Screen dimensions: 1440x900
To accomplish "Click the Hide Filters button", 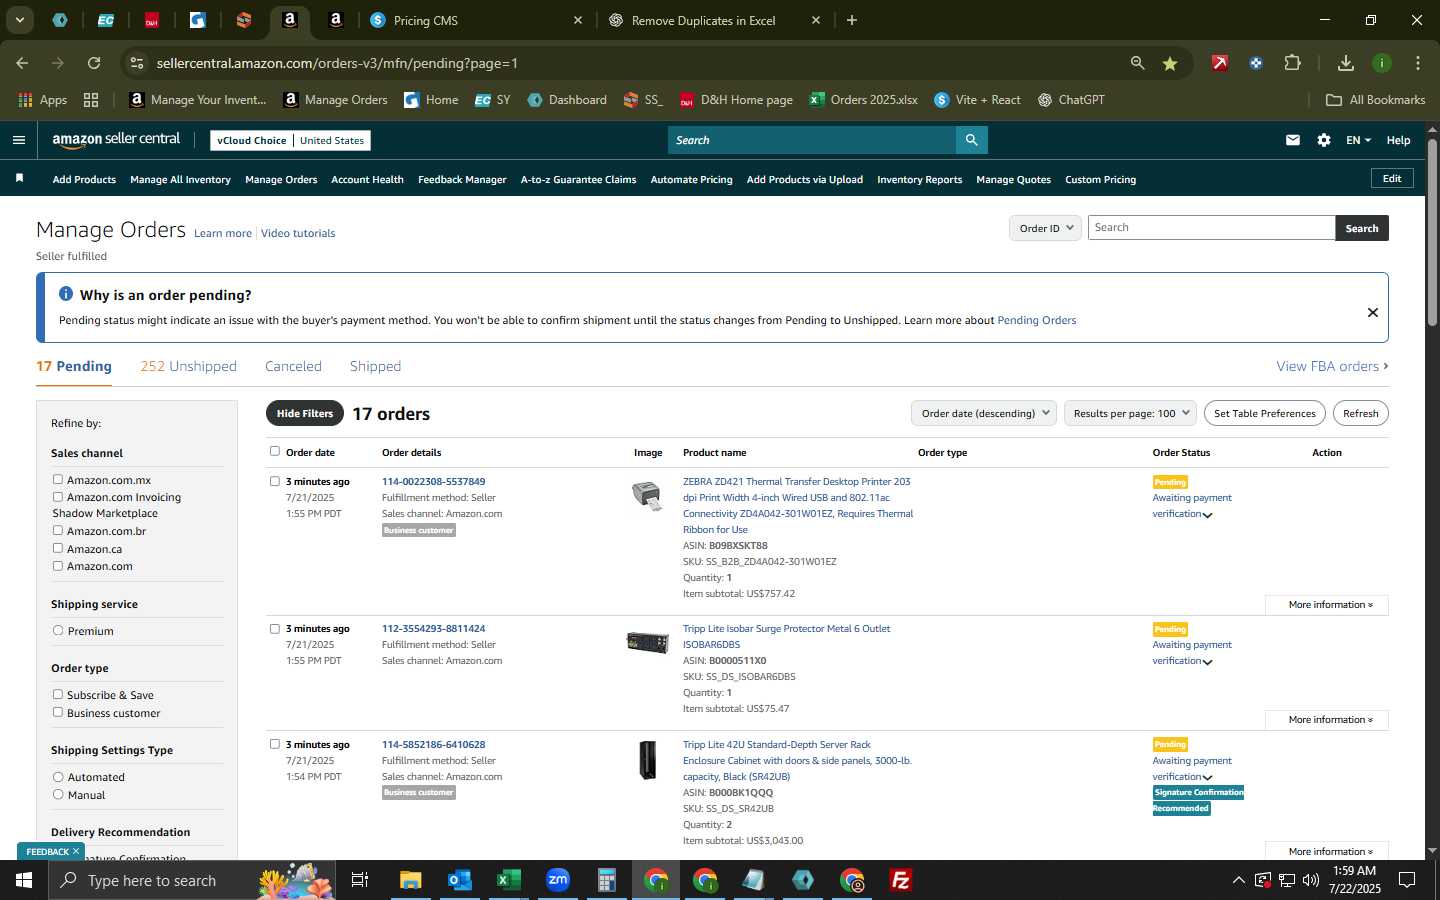I will click(x=305, y=413).
